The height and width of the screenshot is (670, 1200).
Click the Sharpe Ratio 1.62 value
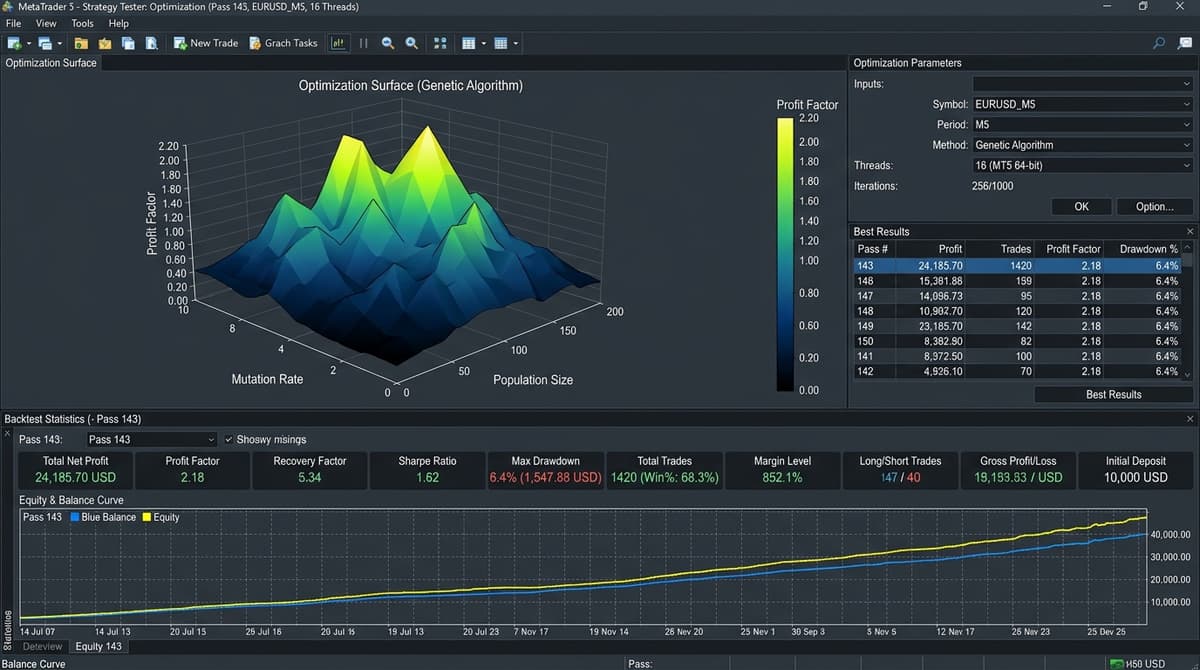(x=427, y=478)
